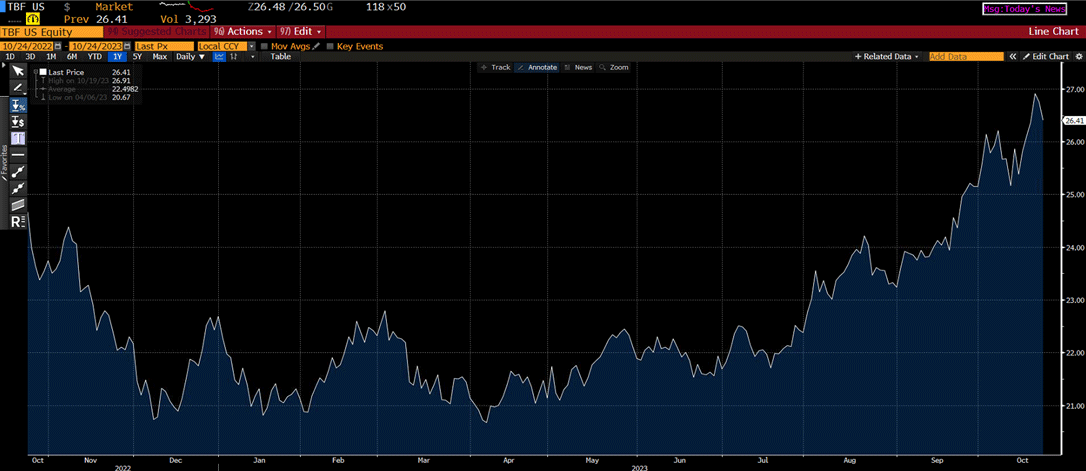
Task: Open chart style options dropdown arrow
Action: [252, 57]
